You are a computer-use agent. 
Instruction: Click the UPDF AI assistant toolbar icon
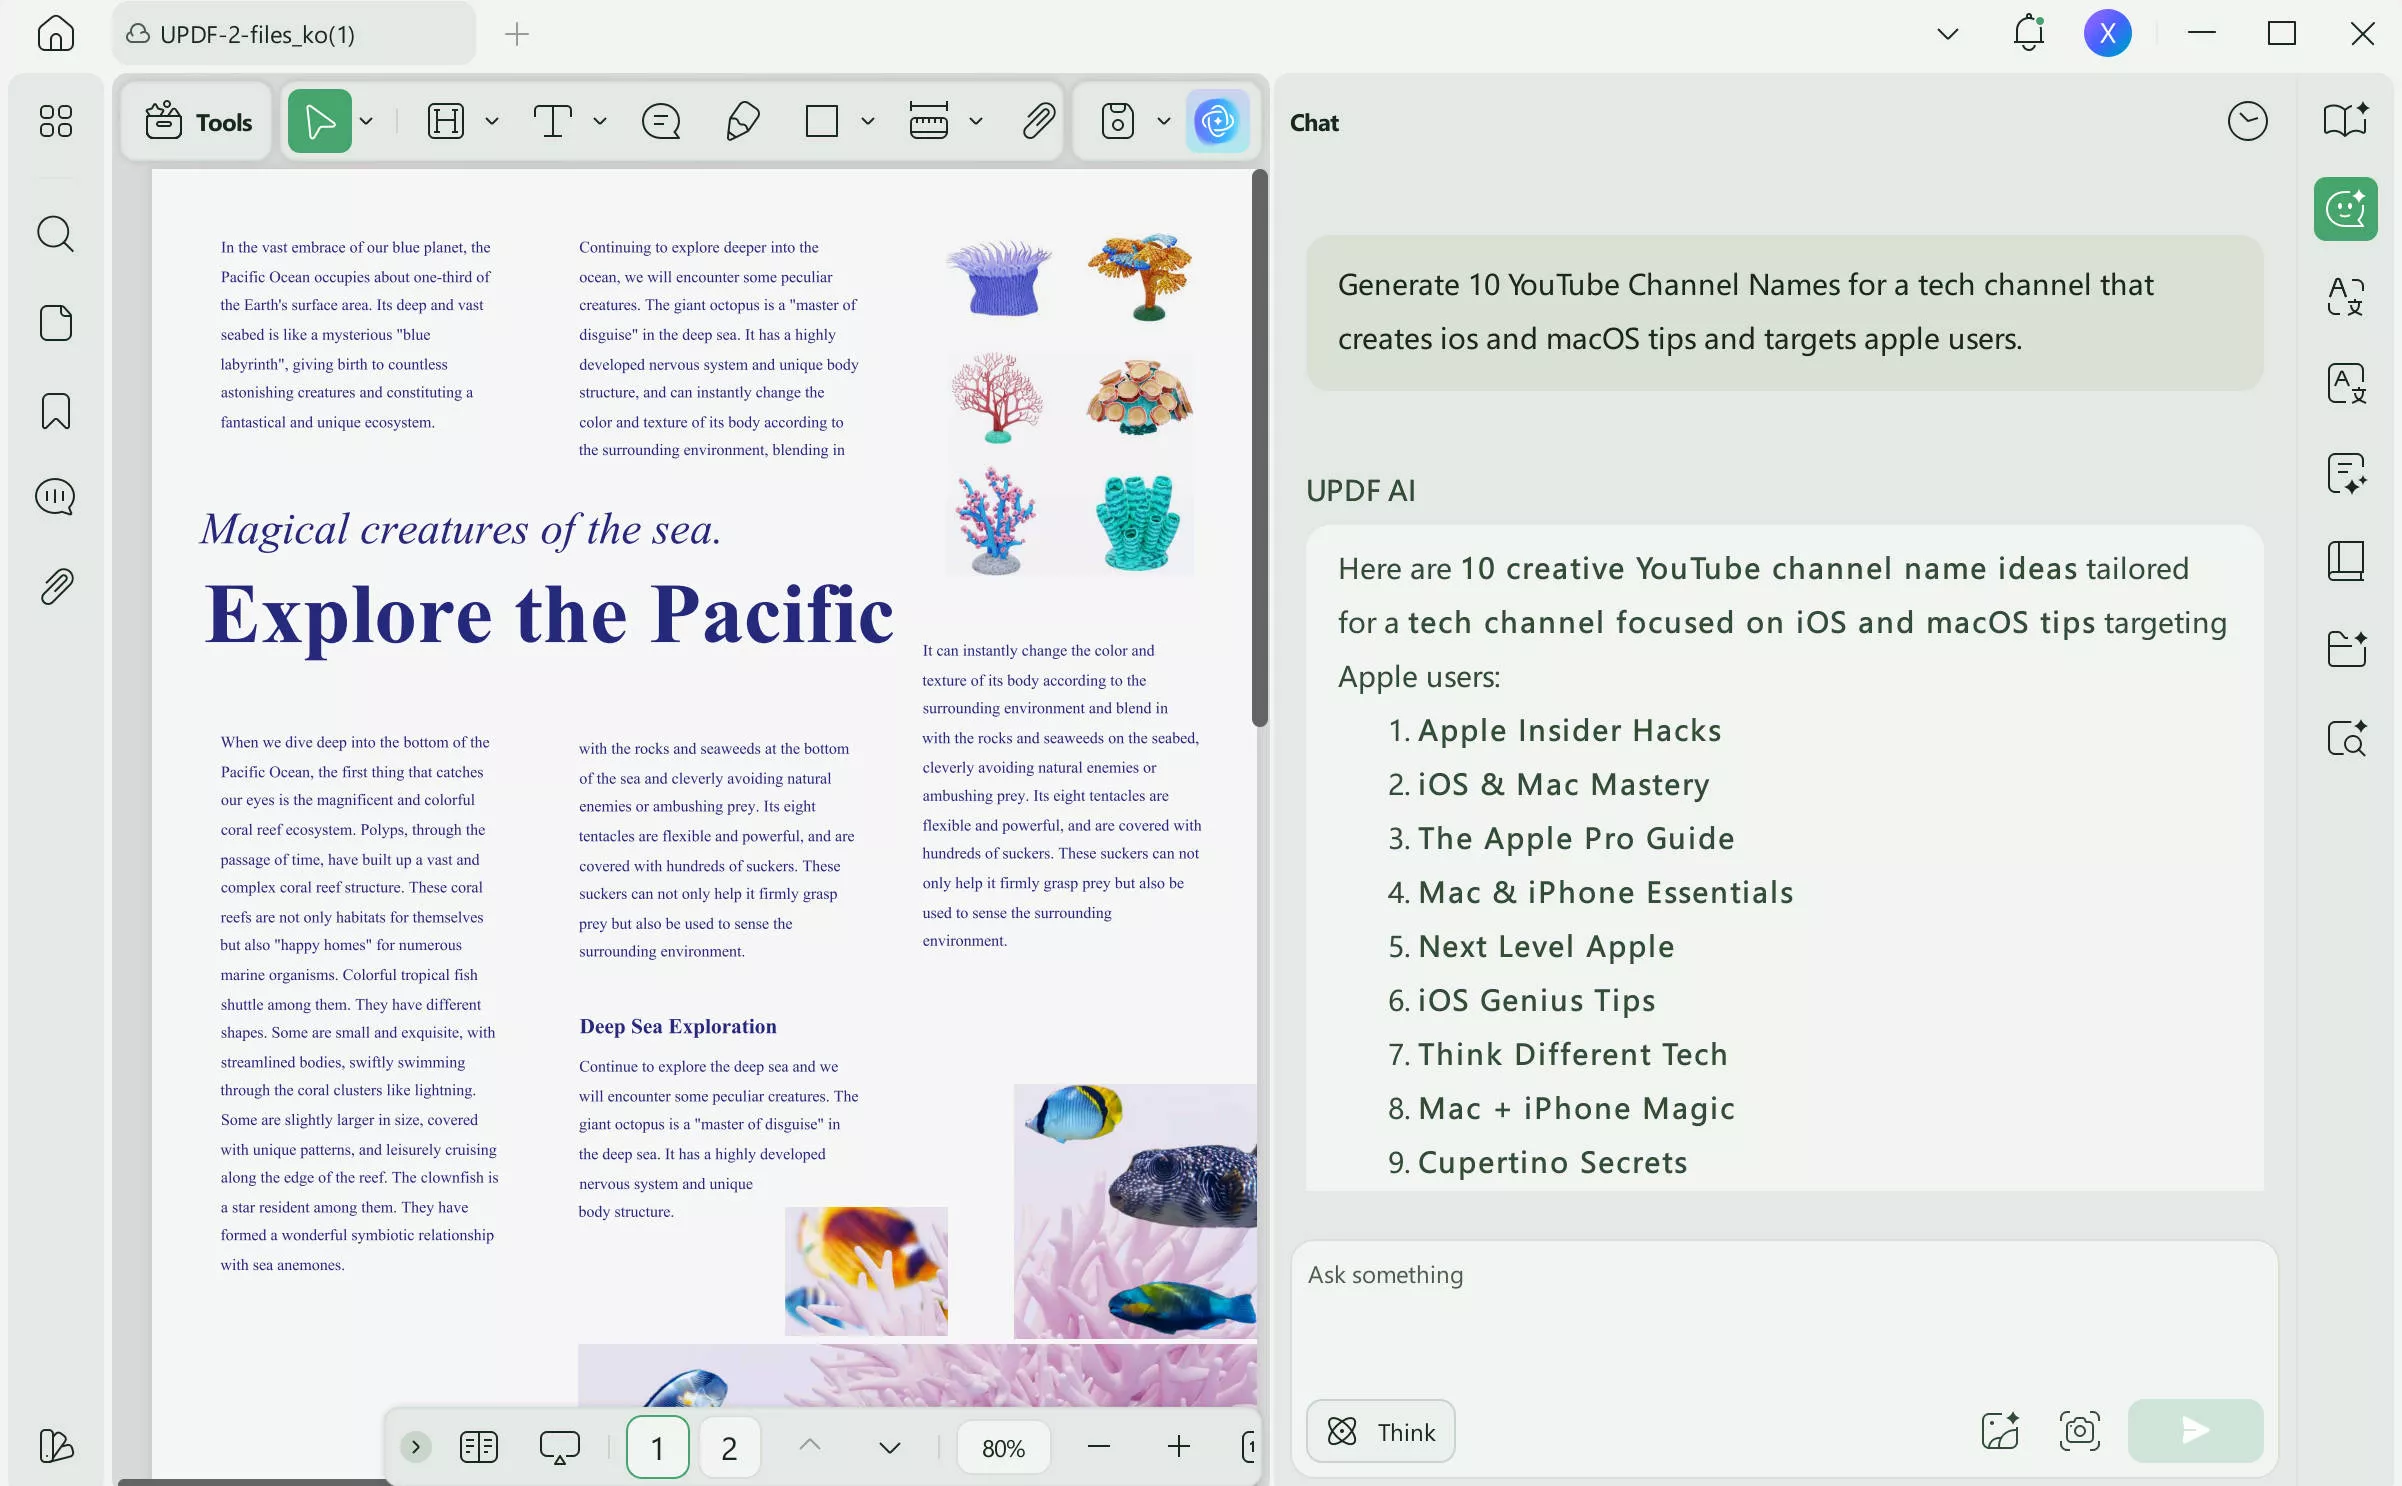click(x=1217, y=122)
